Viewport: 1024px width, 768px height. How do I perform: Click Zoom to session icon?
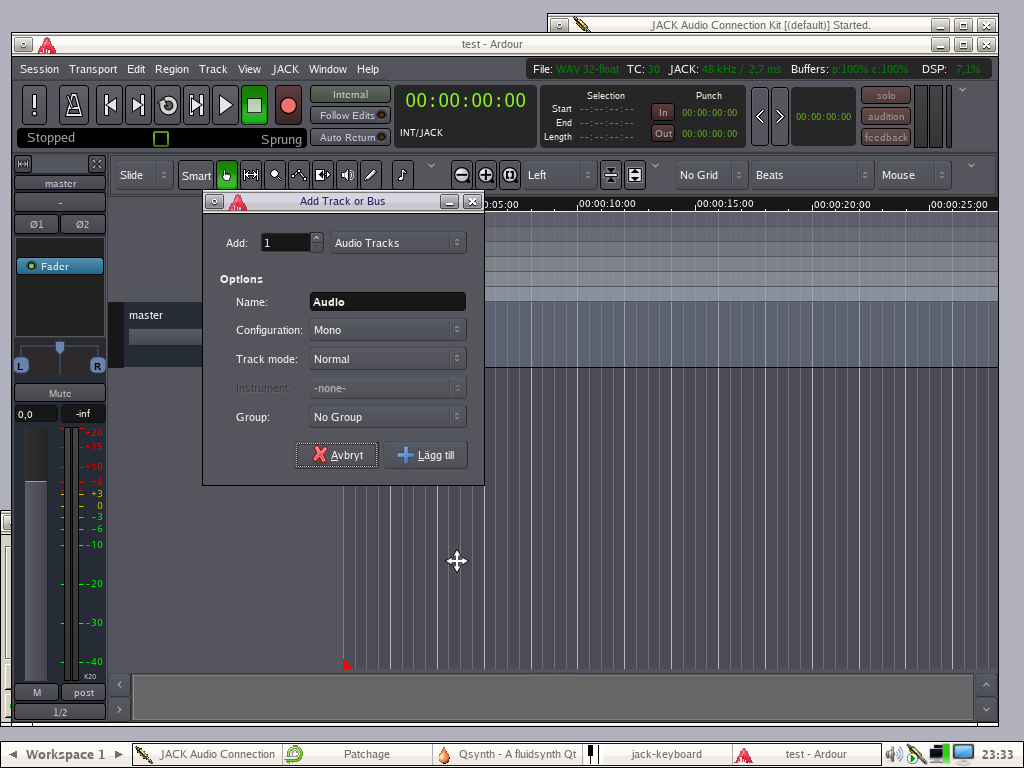(x=509, y=175)
